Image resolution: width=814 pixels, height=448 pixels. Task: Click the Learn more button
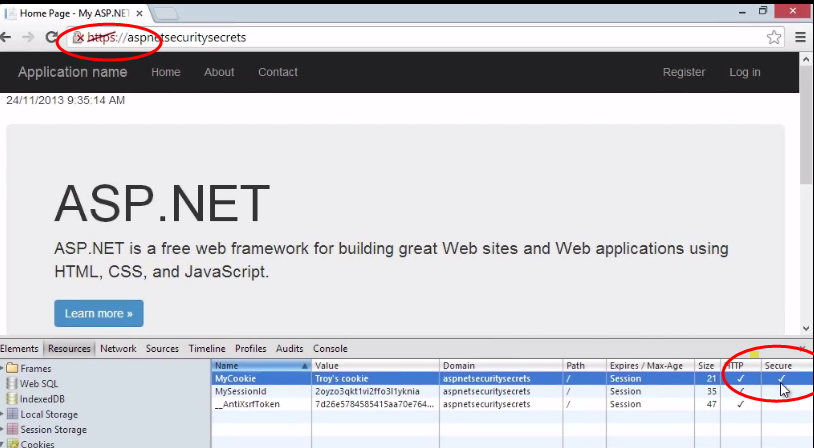pyautogui.click(x=99, y=314)
